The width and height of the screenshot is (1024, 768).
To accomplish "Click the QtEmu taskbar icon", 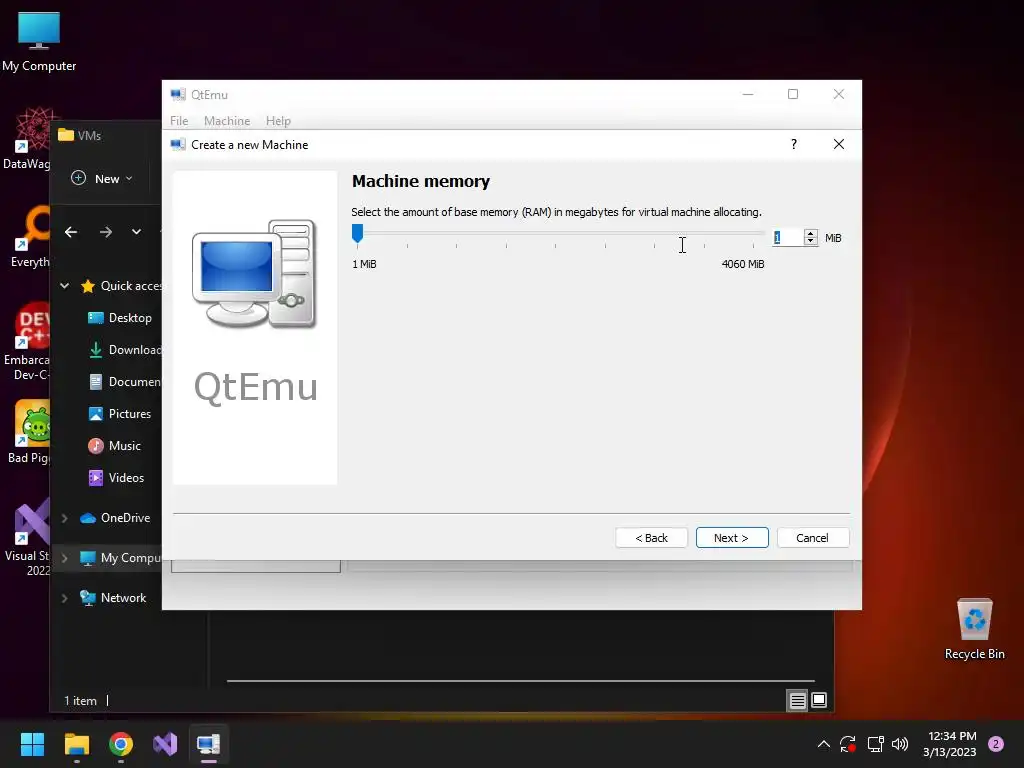I will coord(209,744).
